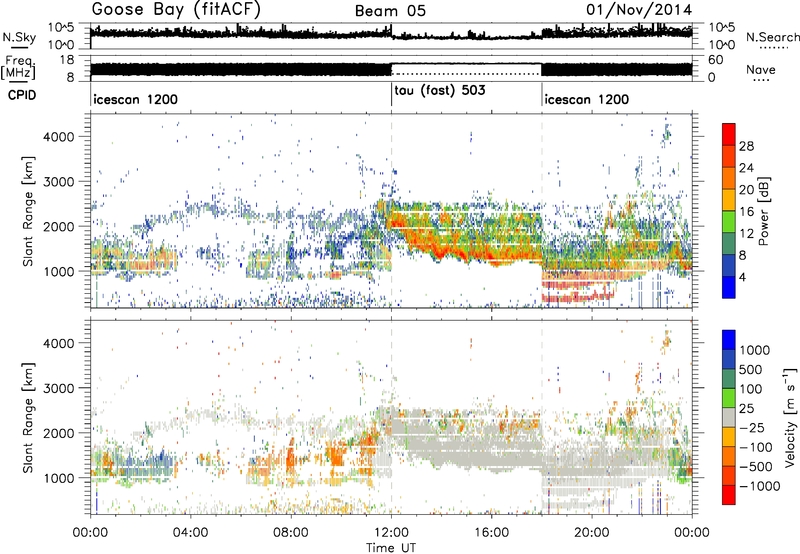800x554 pixels.
Task: Click the 'tau (fast) 503' CPID label
Action: (440, 91)
